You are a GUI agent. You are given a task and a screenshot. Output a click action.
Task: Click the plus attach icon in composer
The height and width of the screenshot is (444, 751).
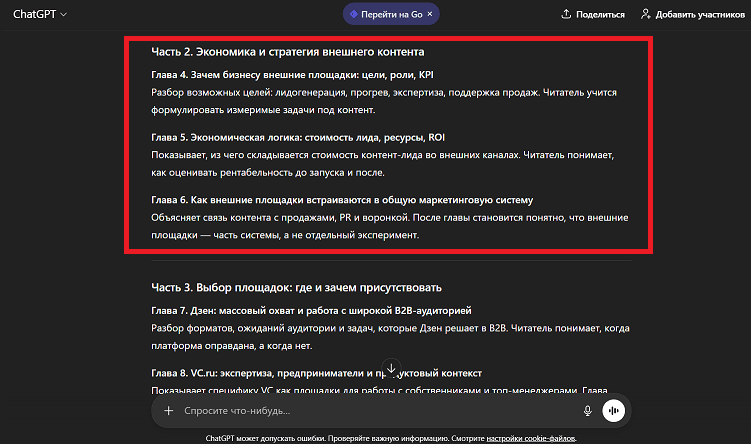169,410
